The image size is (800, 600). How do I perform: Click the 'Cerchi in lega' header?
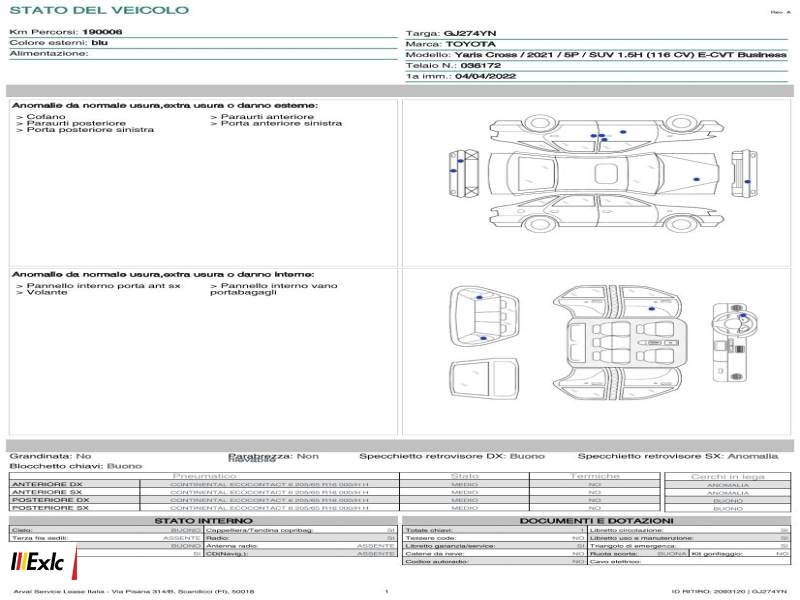(728, 477)
